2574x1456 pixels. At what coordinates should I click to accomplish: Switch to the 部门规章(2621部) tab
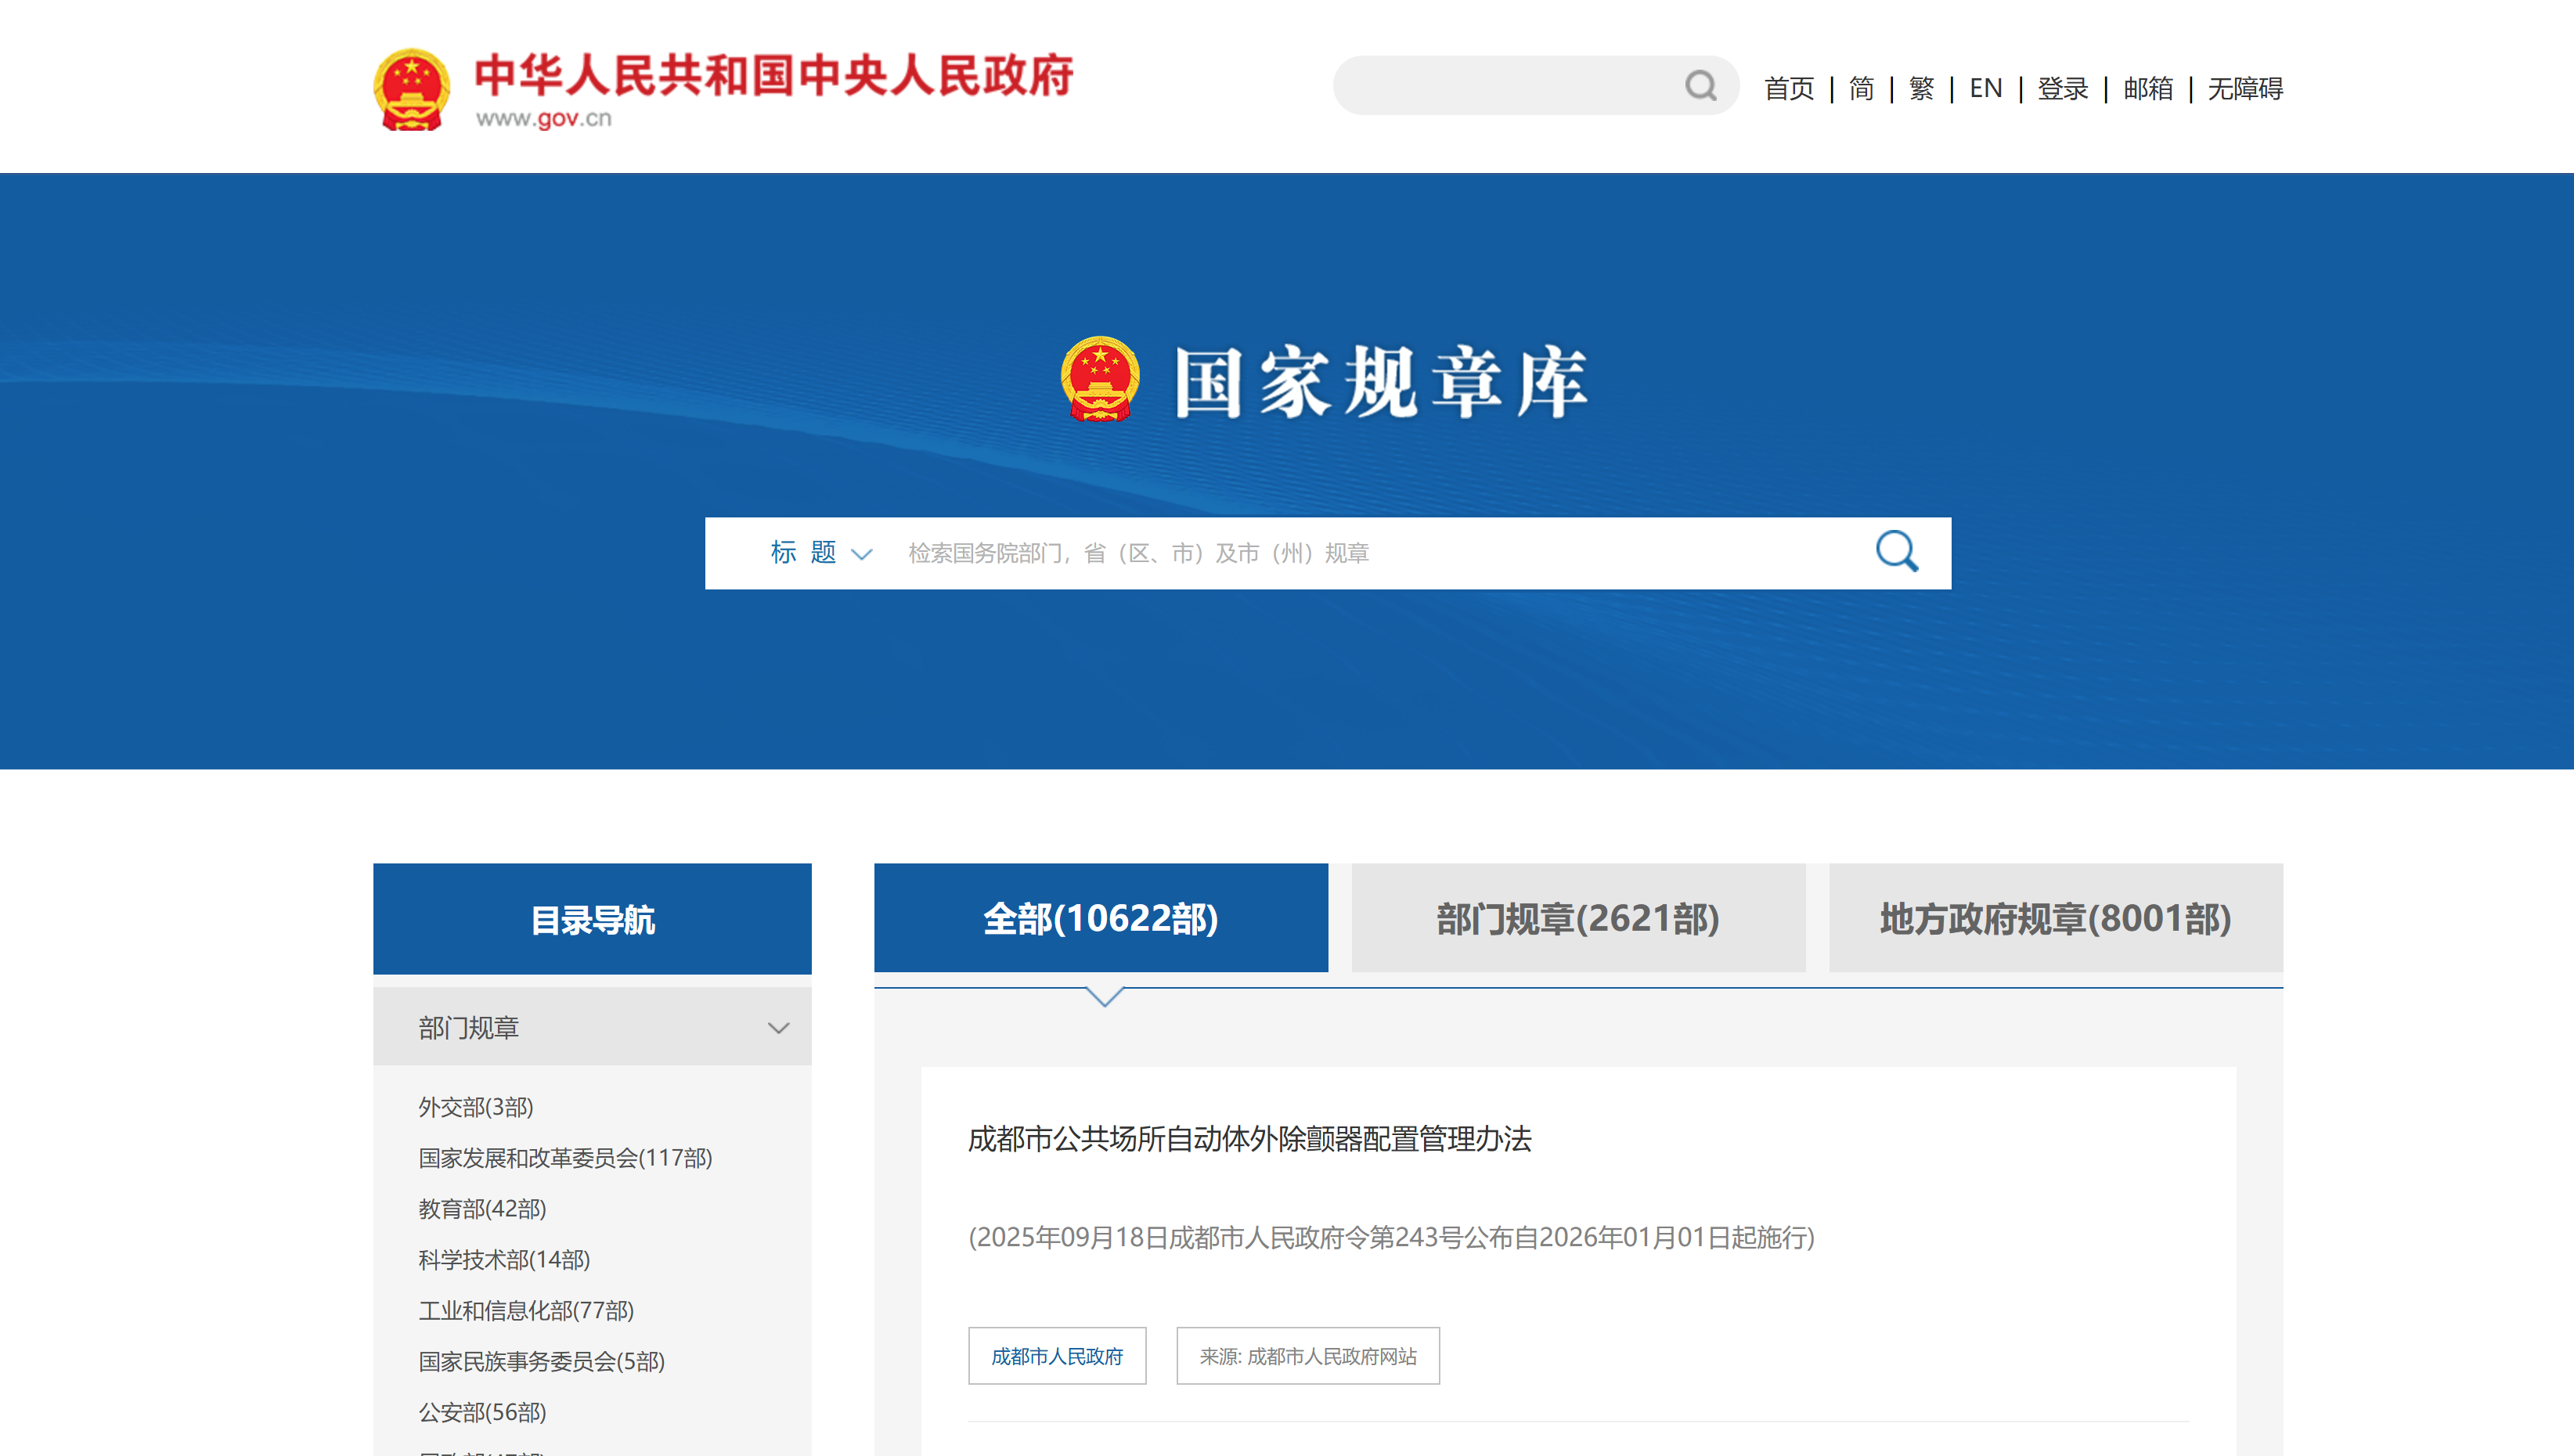pos(1578,918)
